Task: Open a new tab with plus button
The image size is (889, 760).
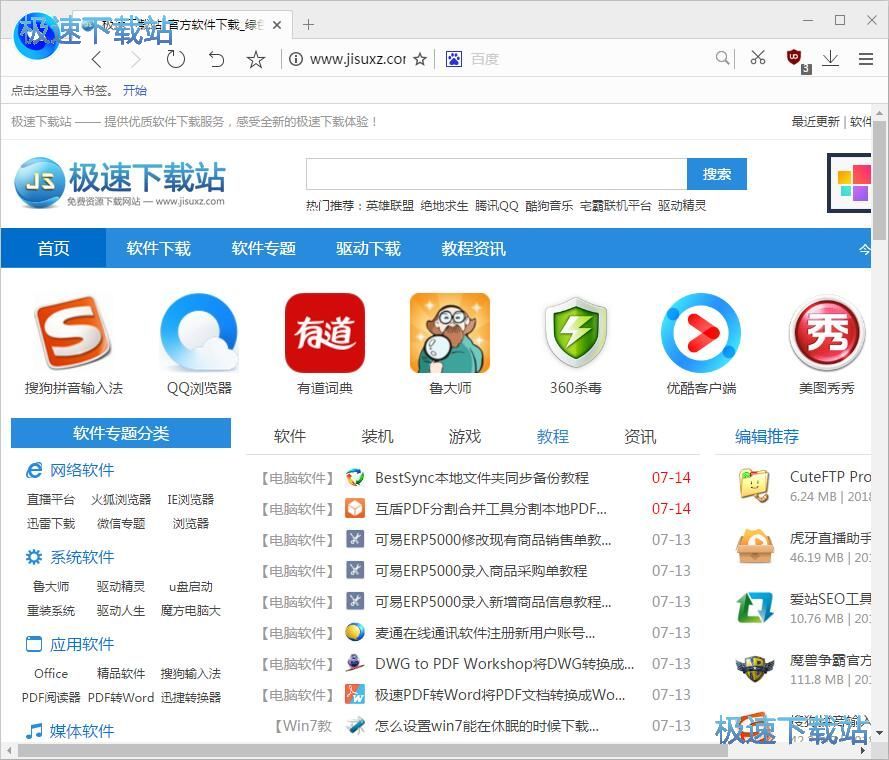Action: click(x=308, y=24)
